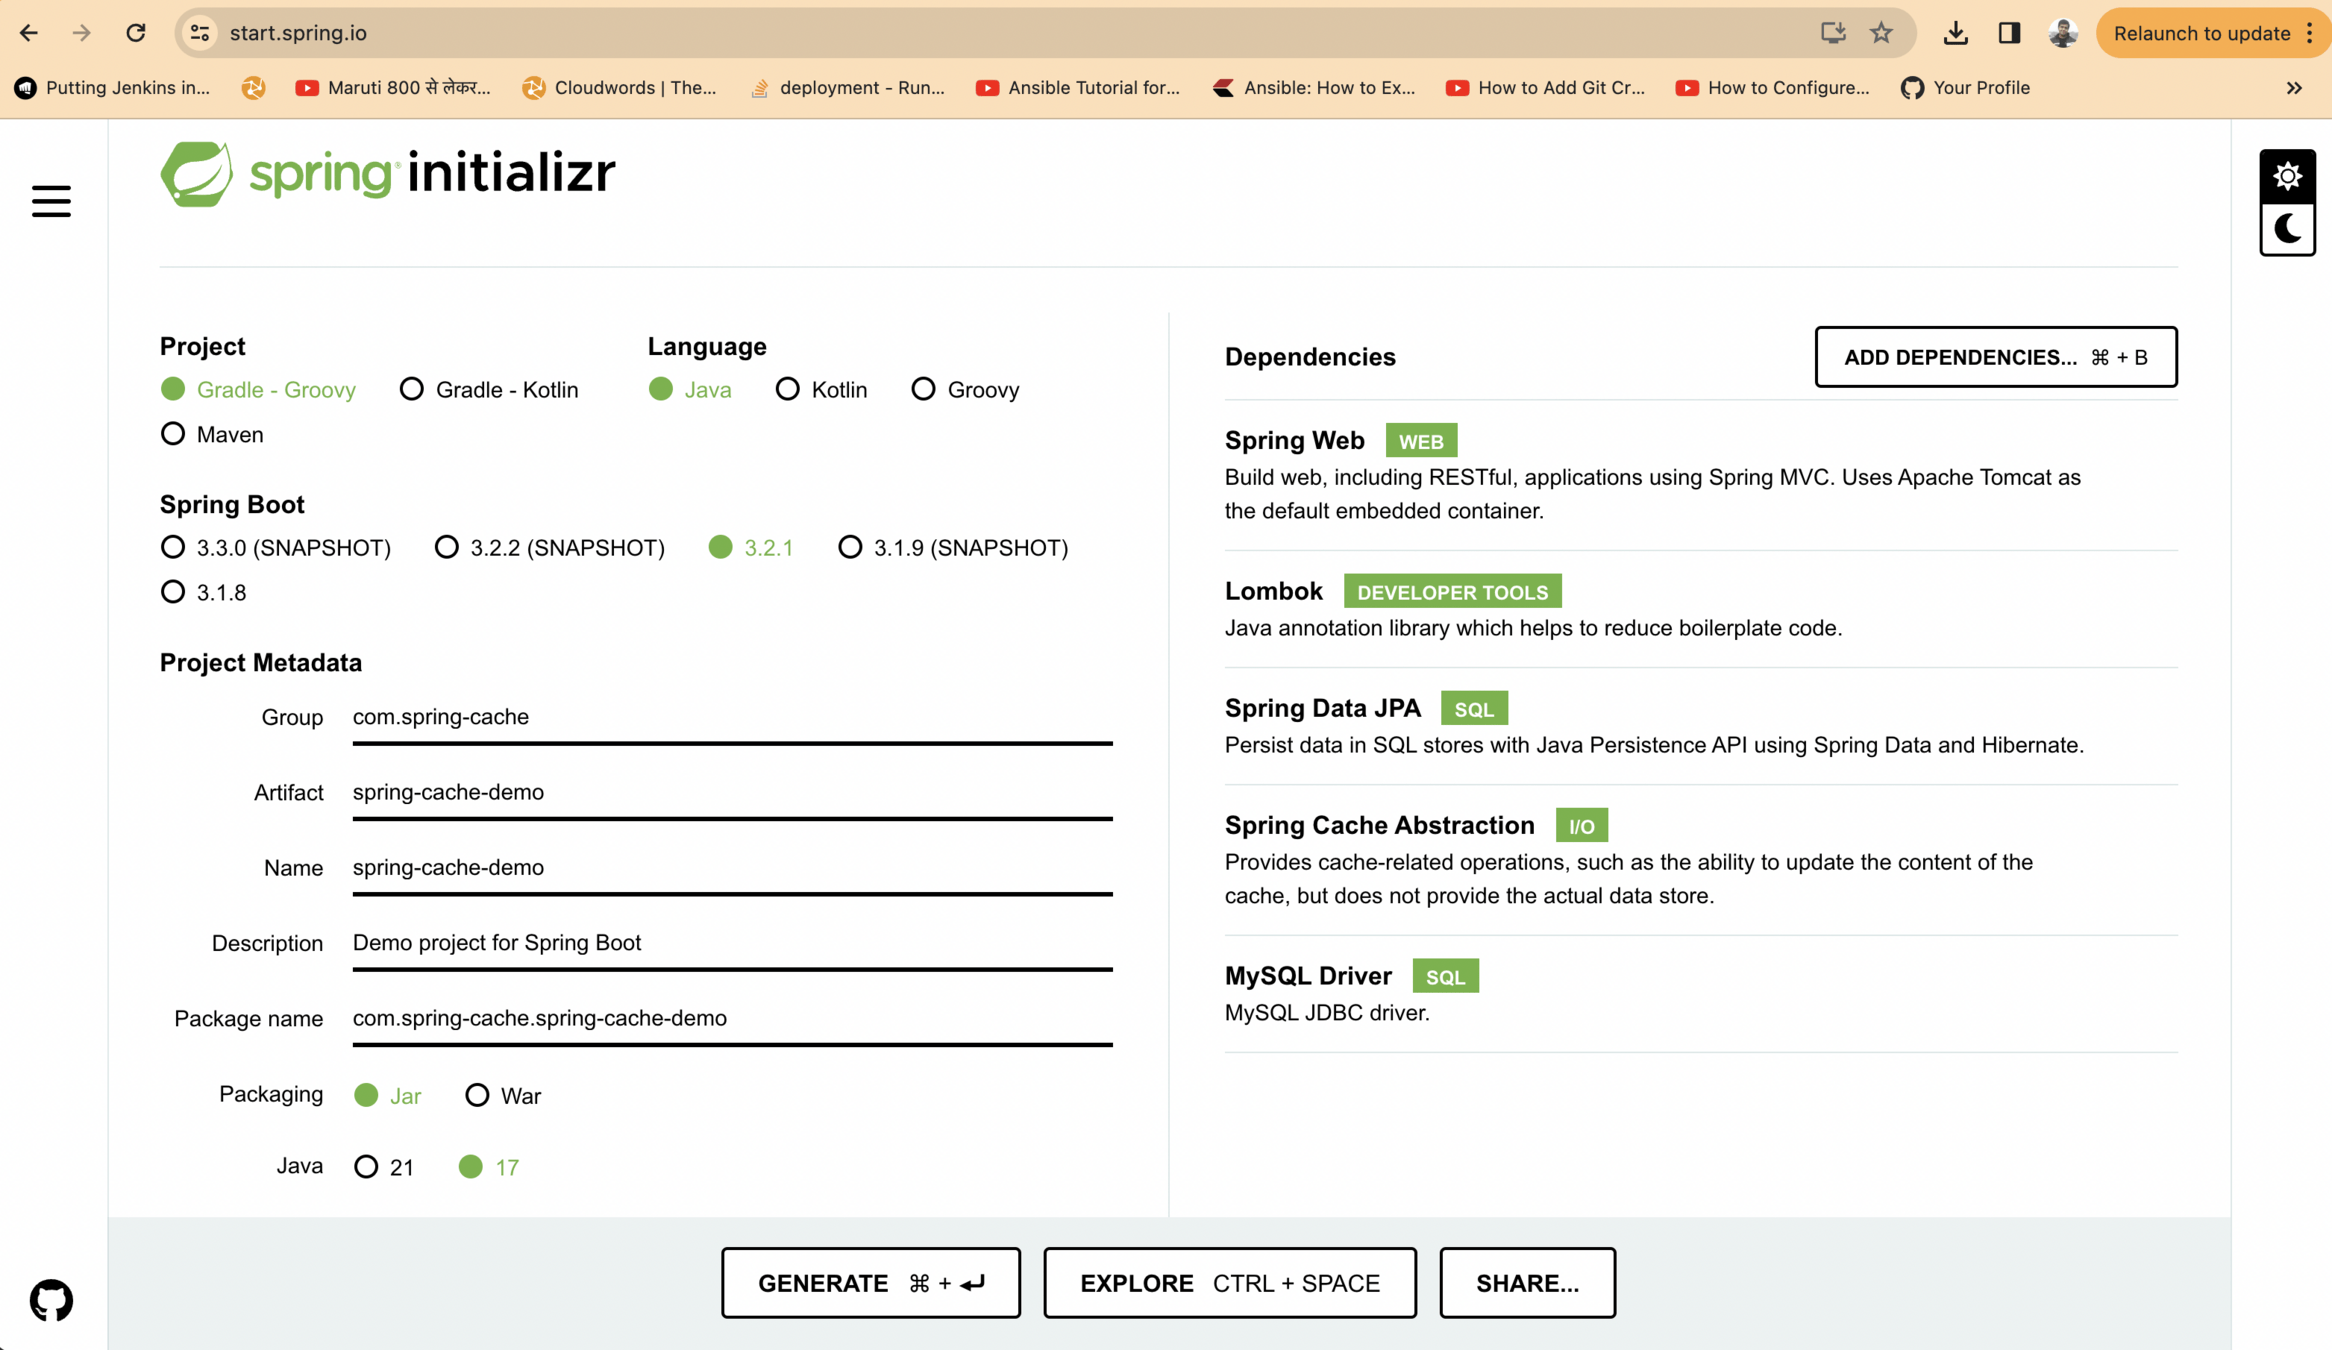The image size is (2332, 1350).
Task: Open the hamburger side menu
Action: (x=51, y=201)
